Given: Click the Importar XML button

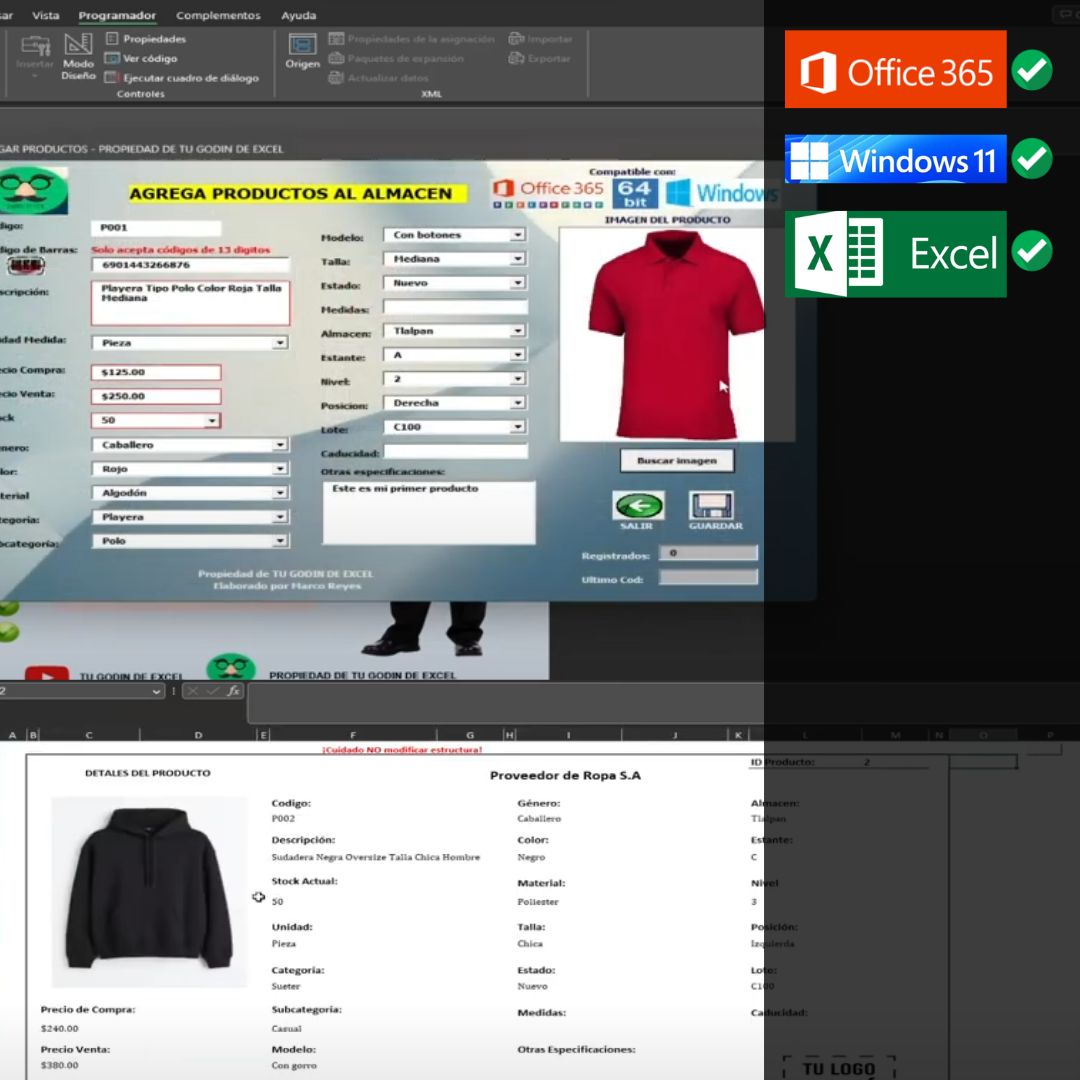Looking at the screenshot, I should [x=541, y=39].
